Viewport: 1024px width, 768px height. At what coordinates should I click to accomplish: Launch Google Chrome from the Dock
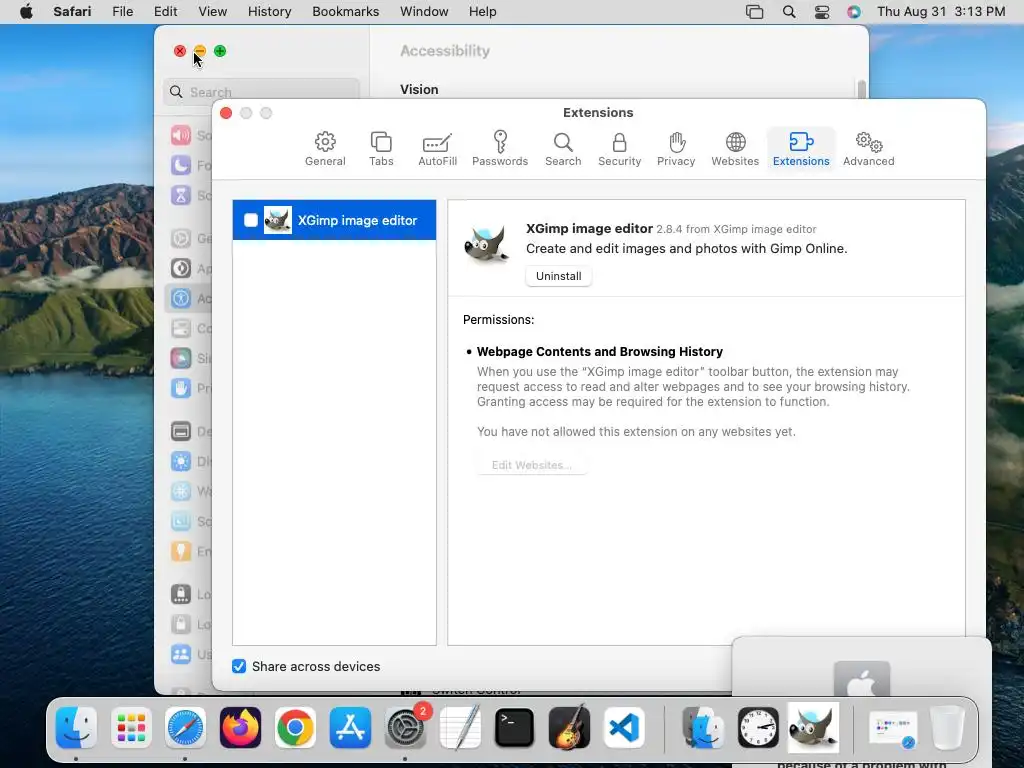(295, 727)
